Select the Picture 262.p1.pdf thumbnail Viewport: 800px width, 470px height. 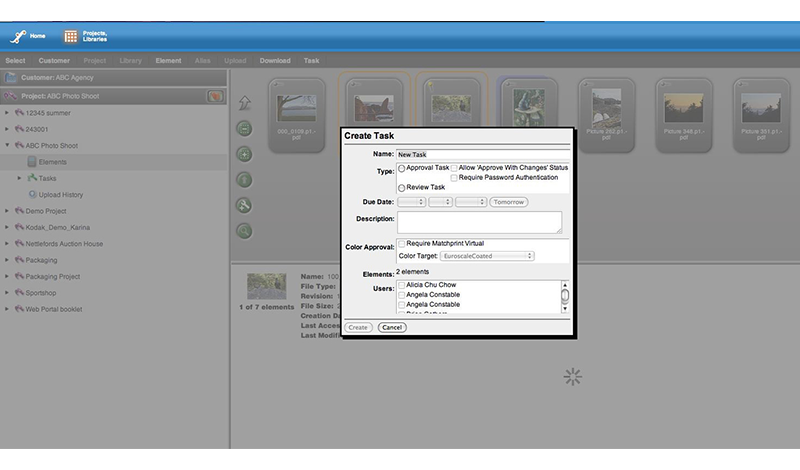coord(606,115)
